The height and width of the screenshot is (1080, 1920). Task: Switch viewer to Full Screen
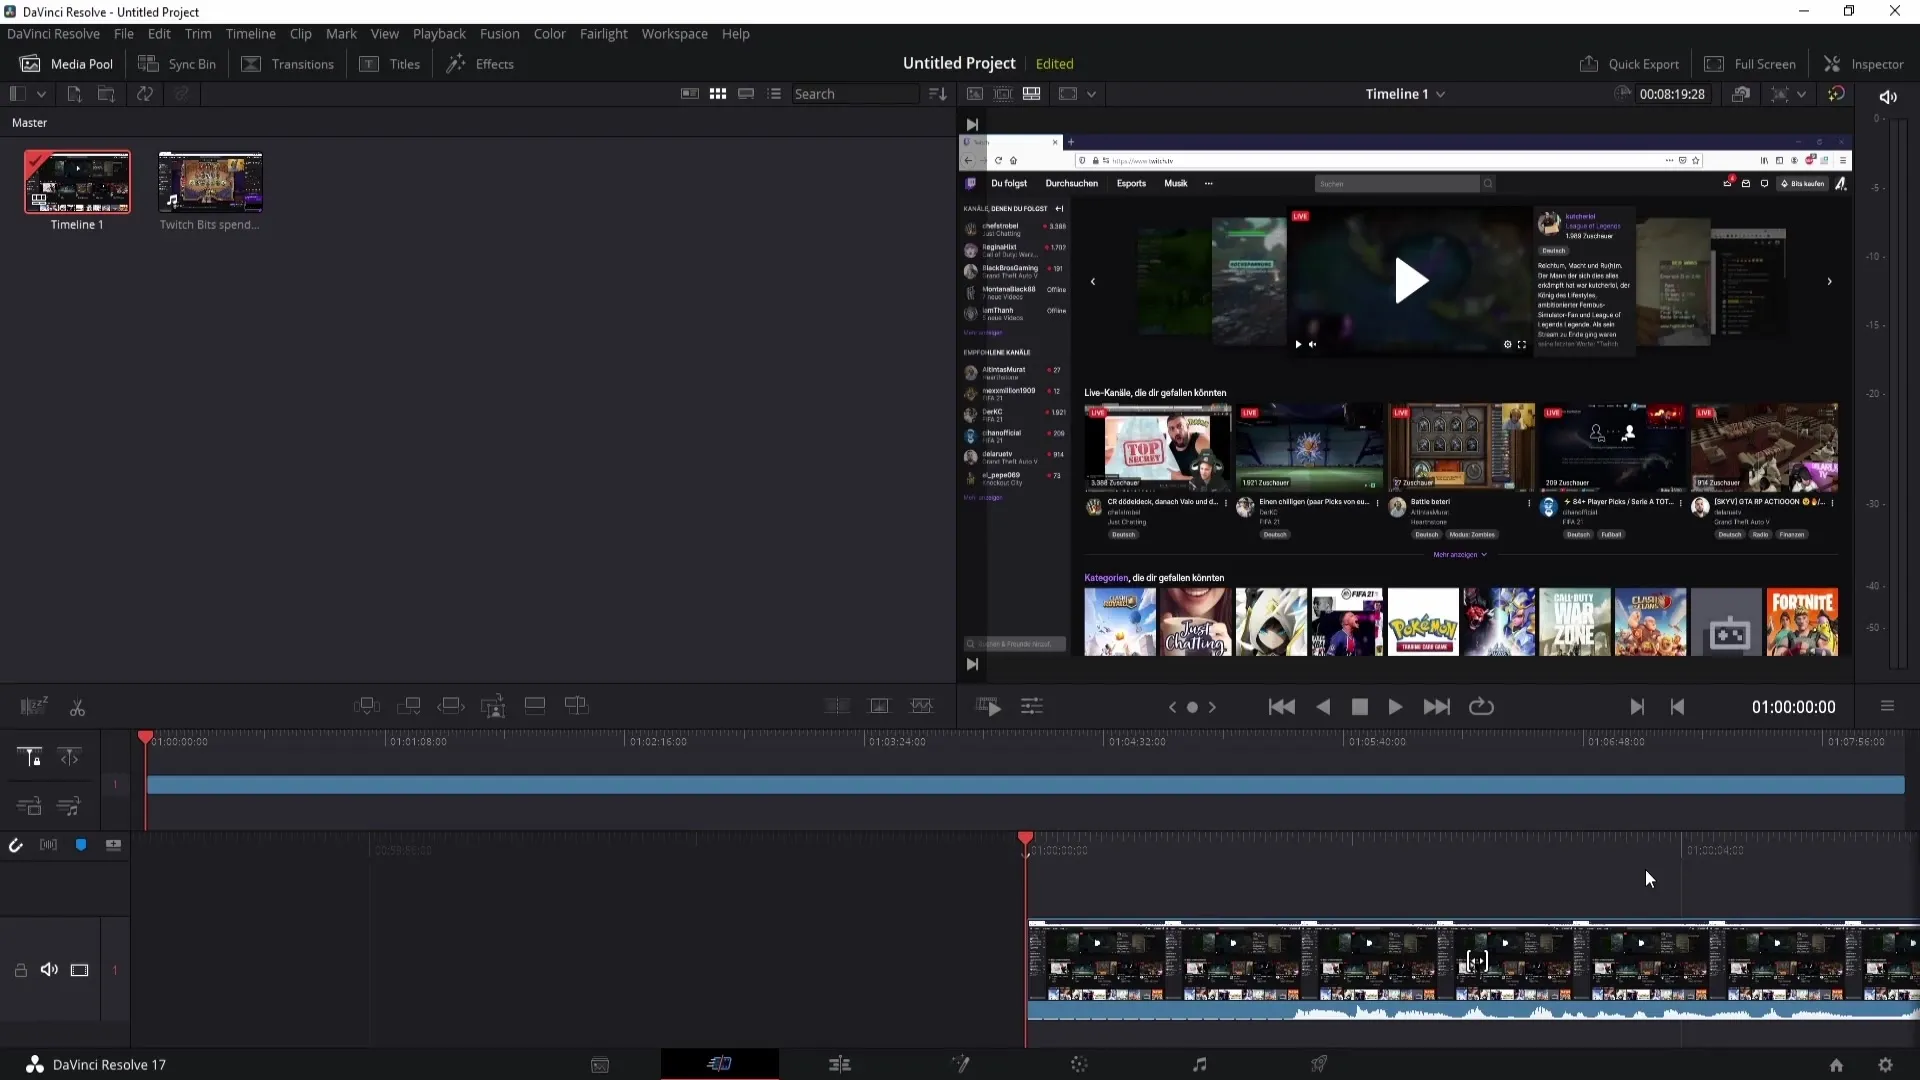tap(1750, 64)
